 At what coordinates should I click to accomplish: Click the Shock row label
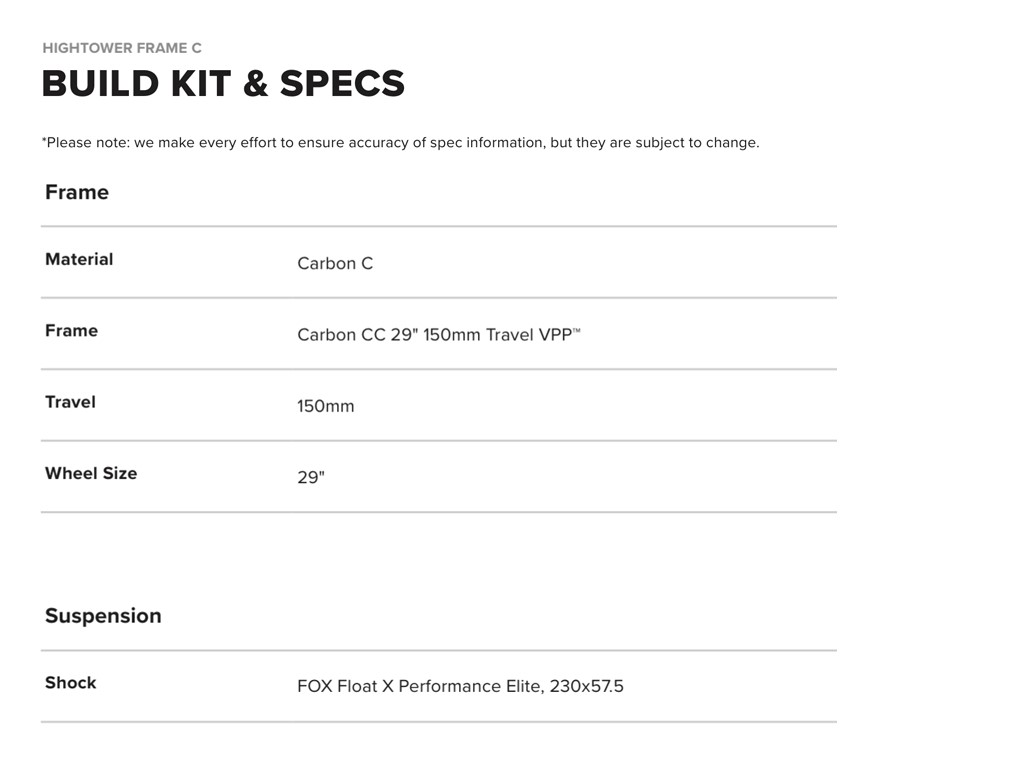point(71,683)
